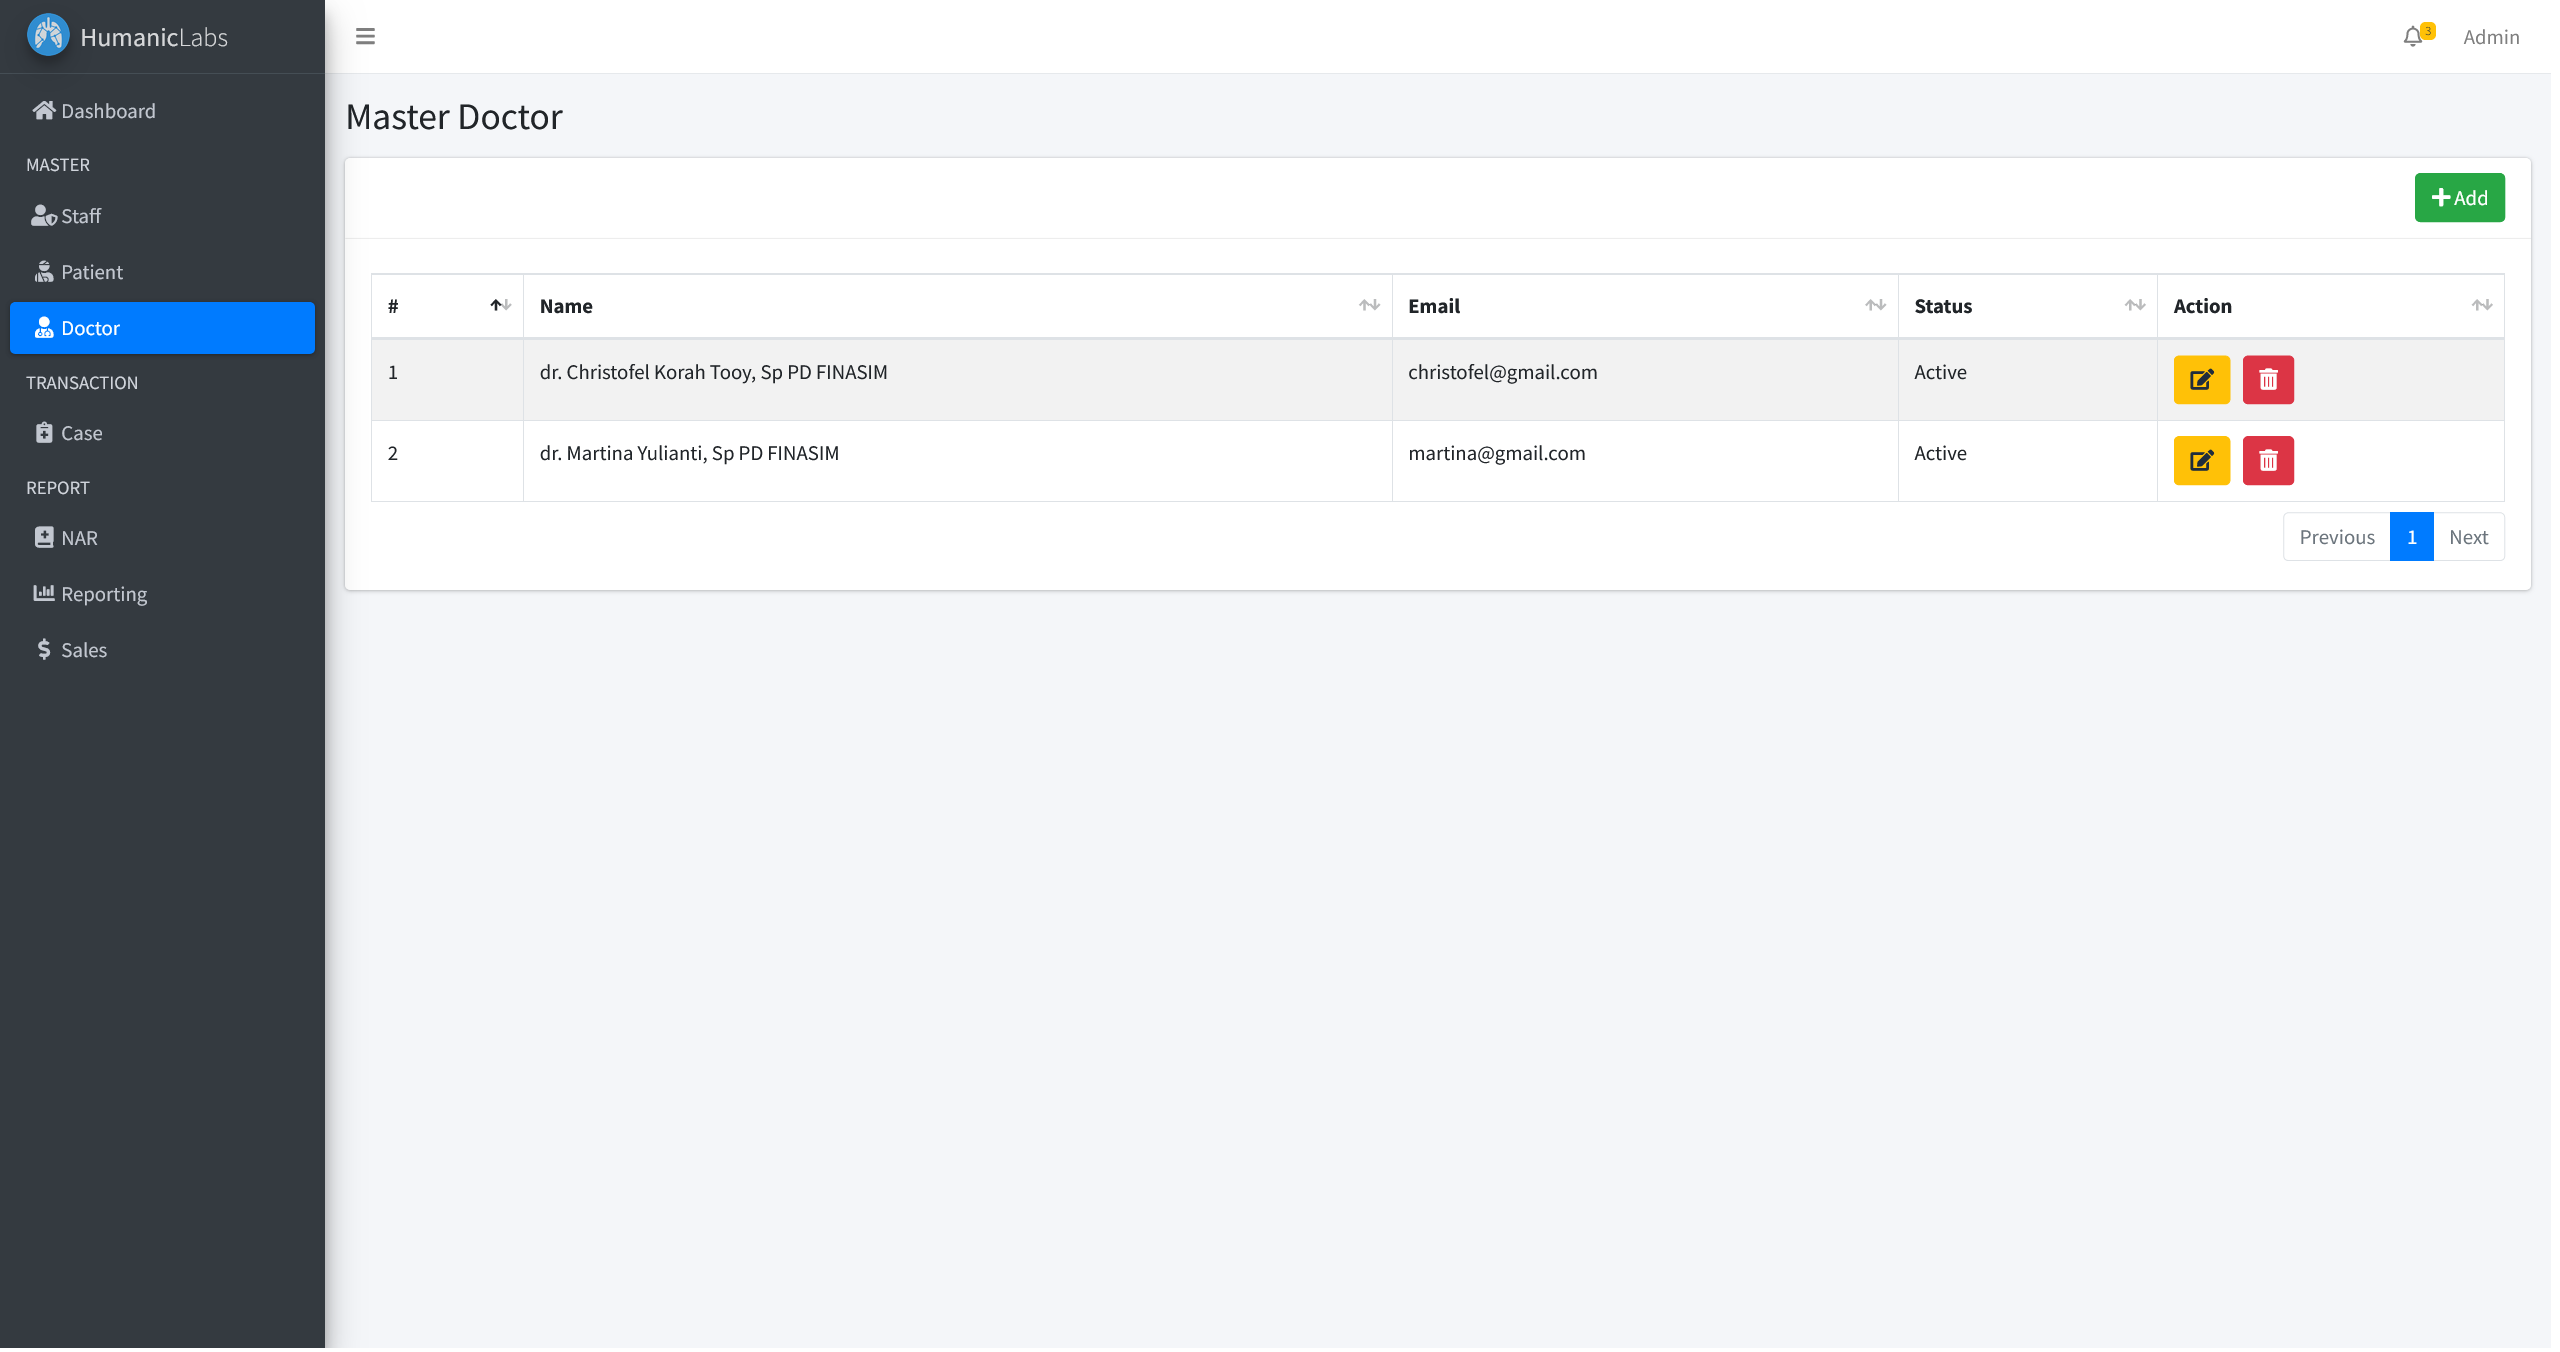Viewport: 2560px width, 1352px height.
Task: Sort table by Status column
Action: [2026, 306]
